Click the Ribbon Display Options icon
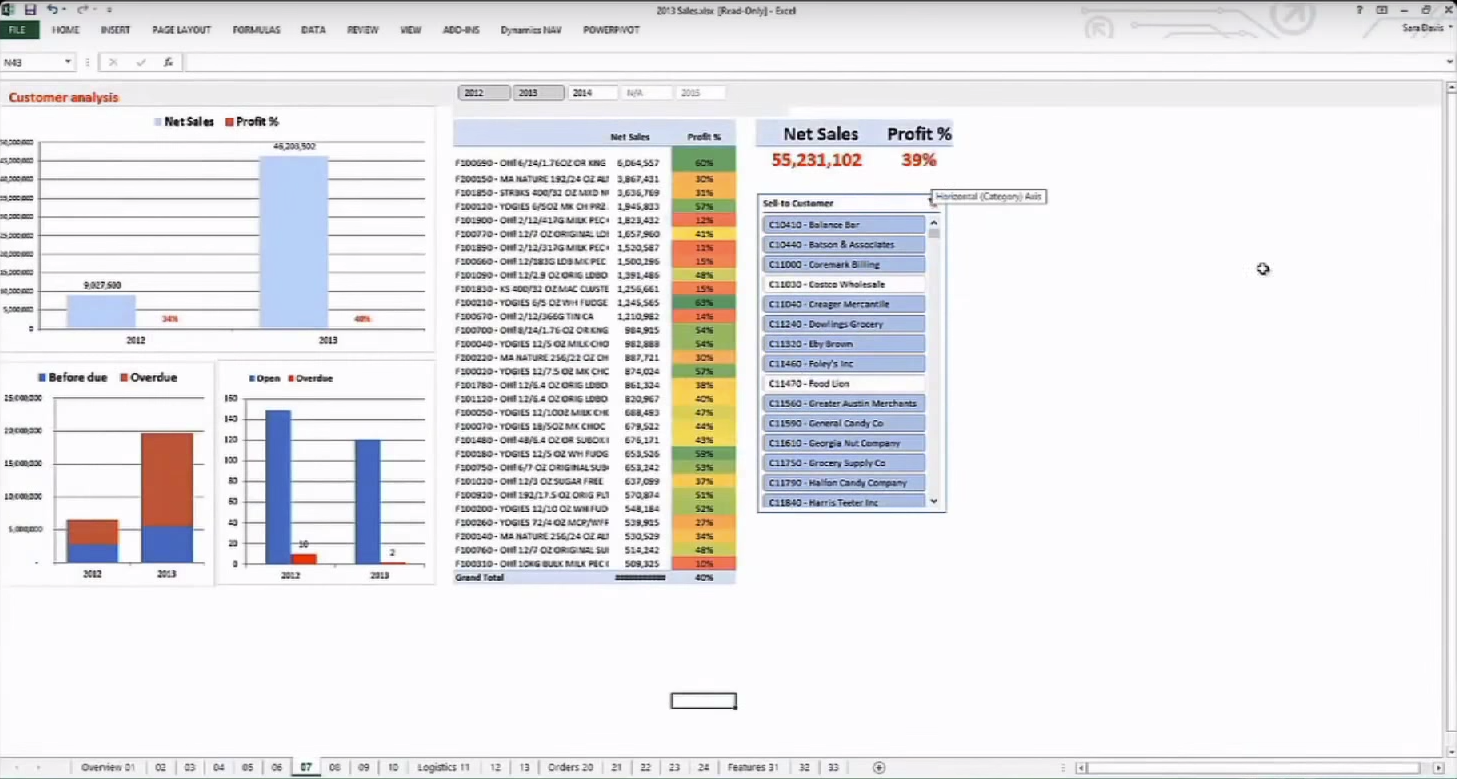 point(1382,9)
